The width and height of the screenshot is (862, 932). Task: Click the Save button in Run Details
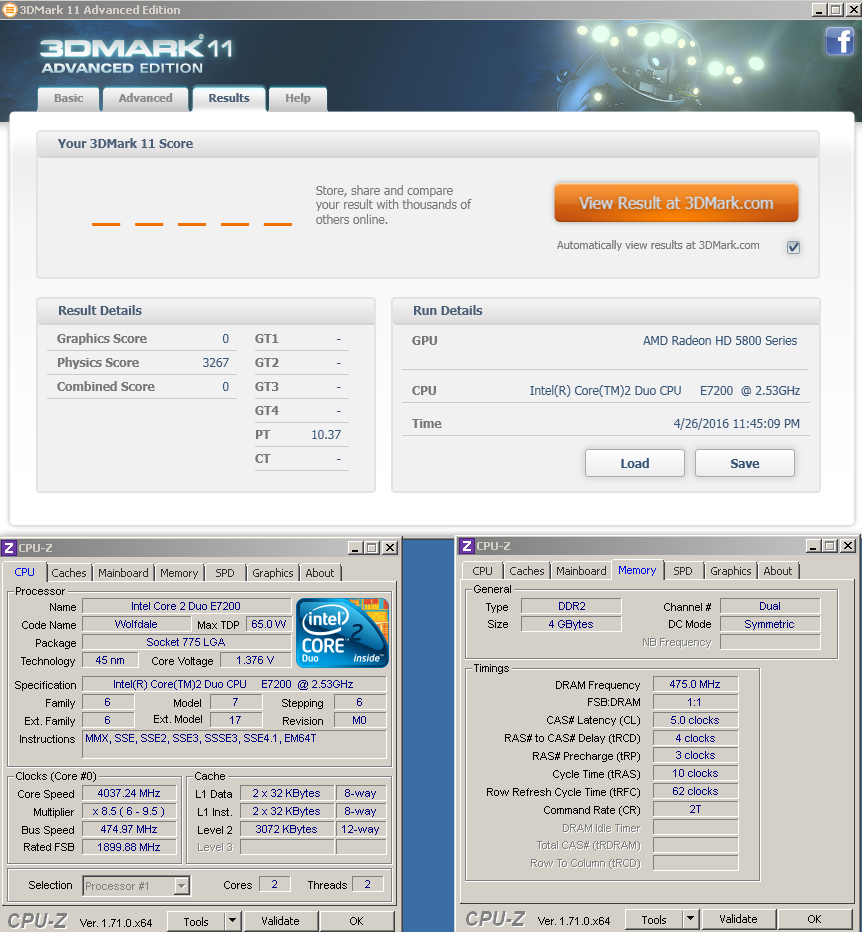point(745,463)
